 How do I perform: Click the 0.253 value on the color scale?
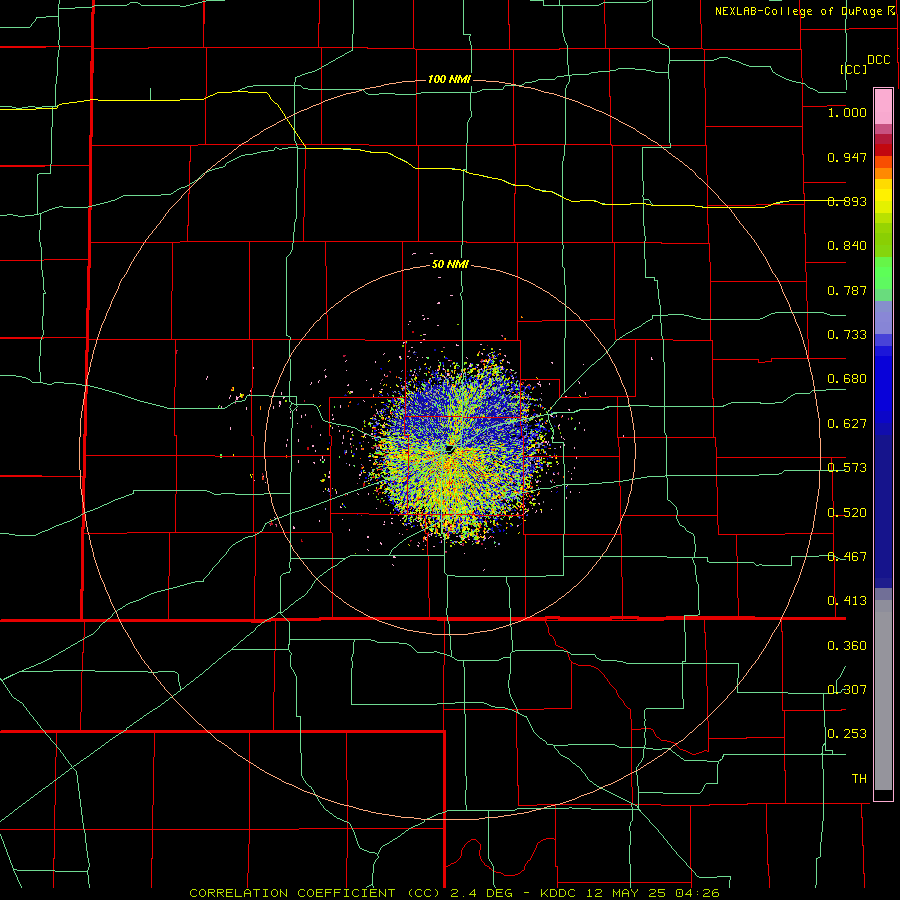coord(847,734)
